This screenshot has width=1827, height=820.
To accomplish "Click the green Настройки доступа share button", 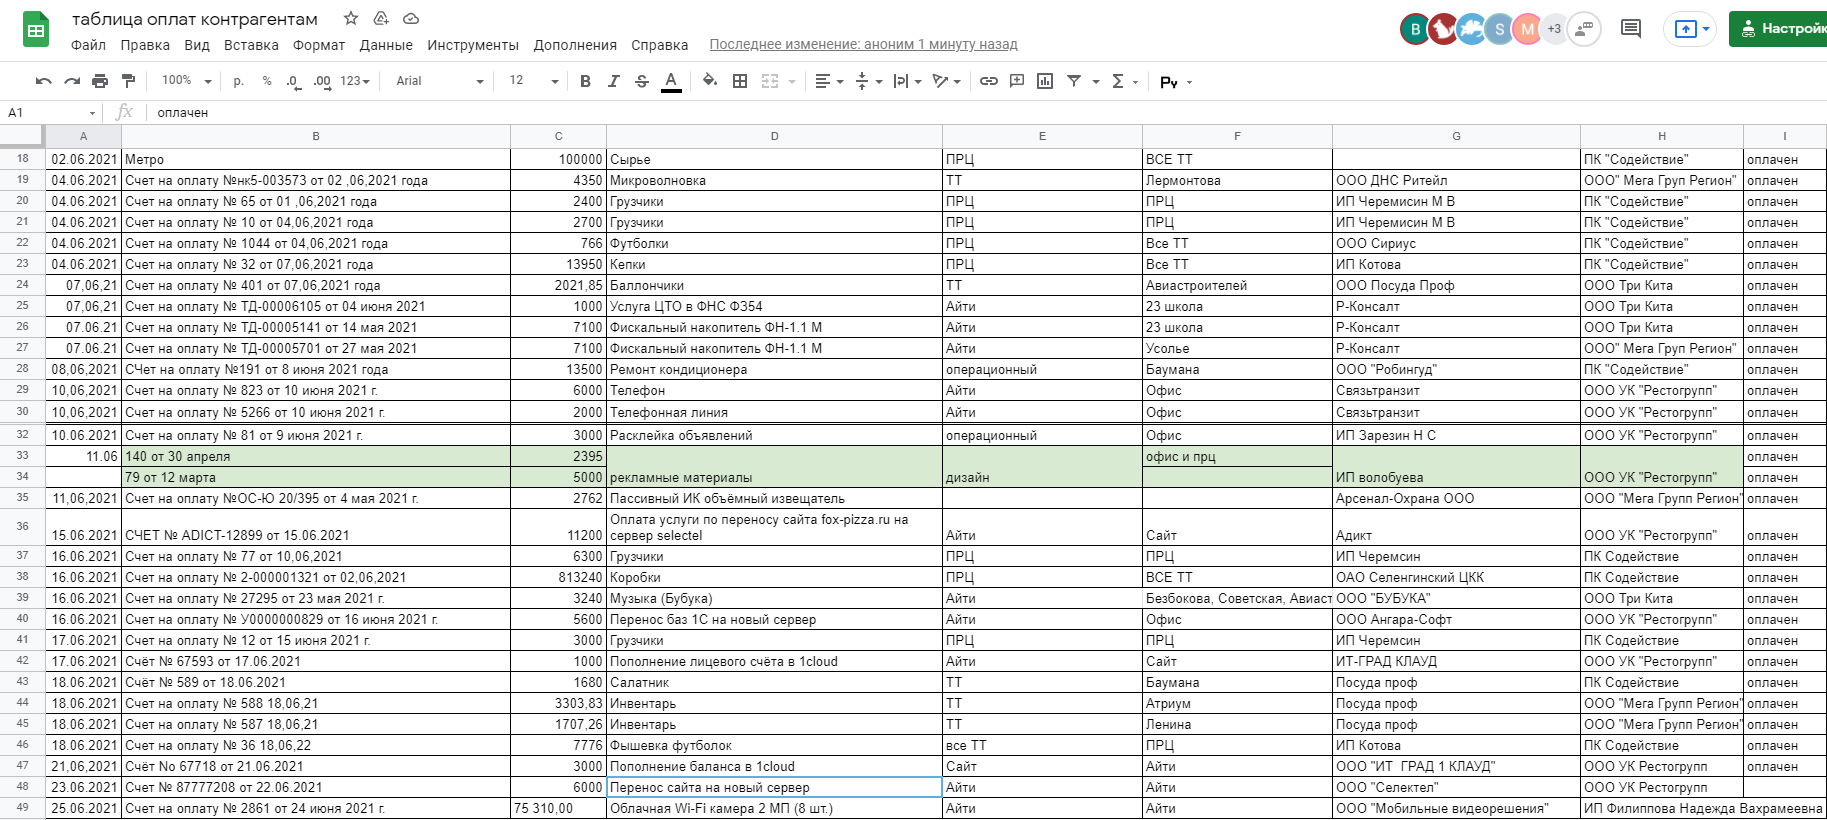I will 1779,29.
